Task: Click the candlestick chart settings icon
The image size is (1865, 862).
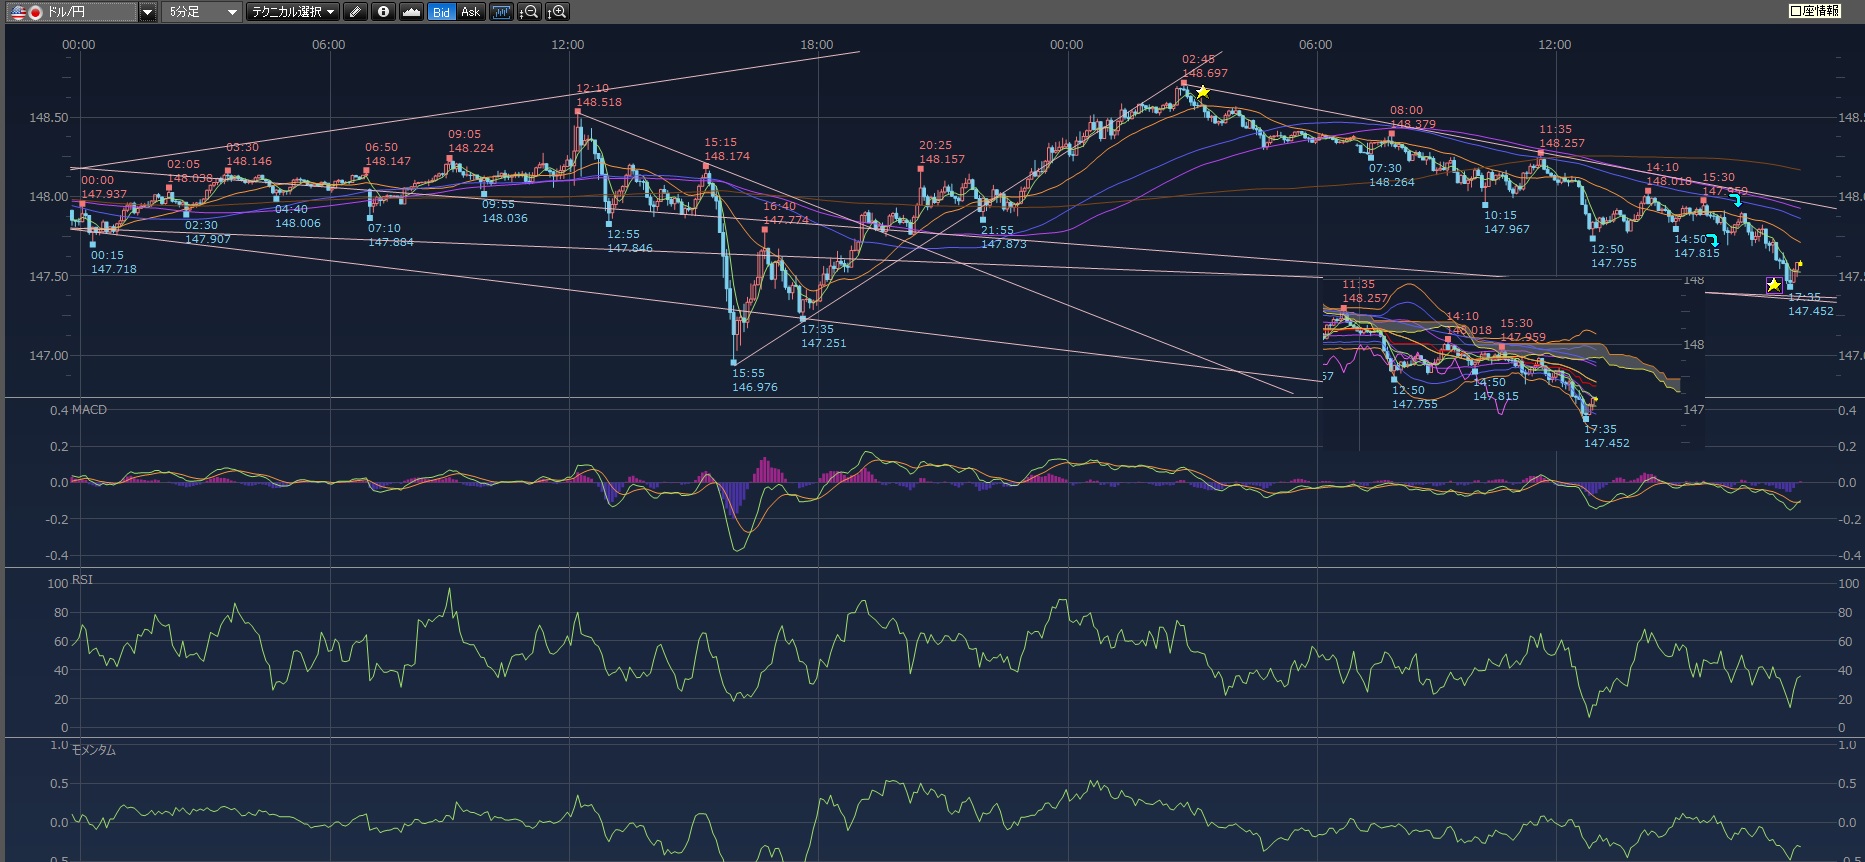Action: pos(501,12)
